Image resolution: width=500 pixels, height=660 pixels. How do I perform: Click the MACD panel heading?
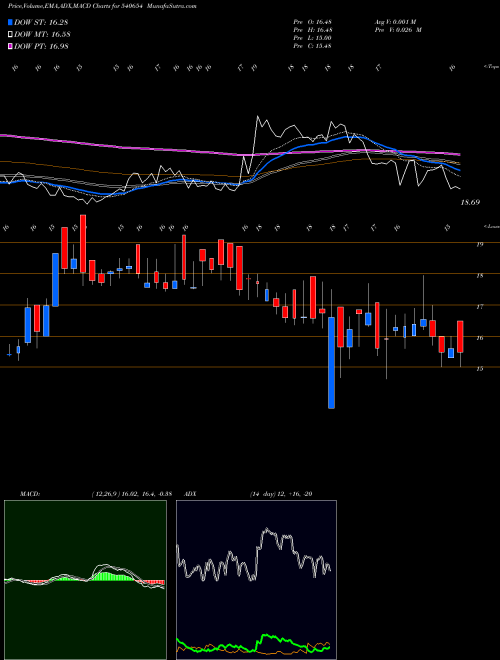coord(29,494)
